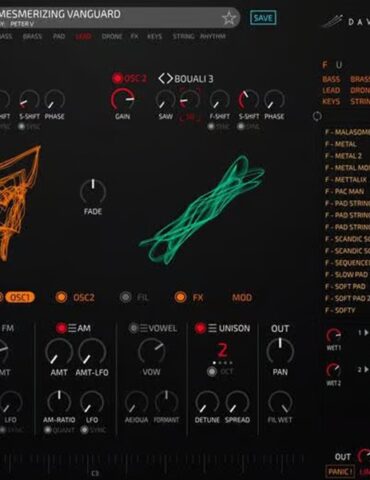Click the AM-RATIO knob
The height and width of the screenshot is (480, 370).
click(59, 402)
